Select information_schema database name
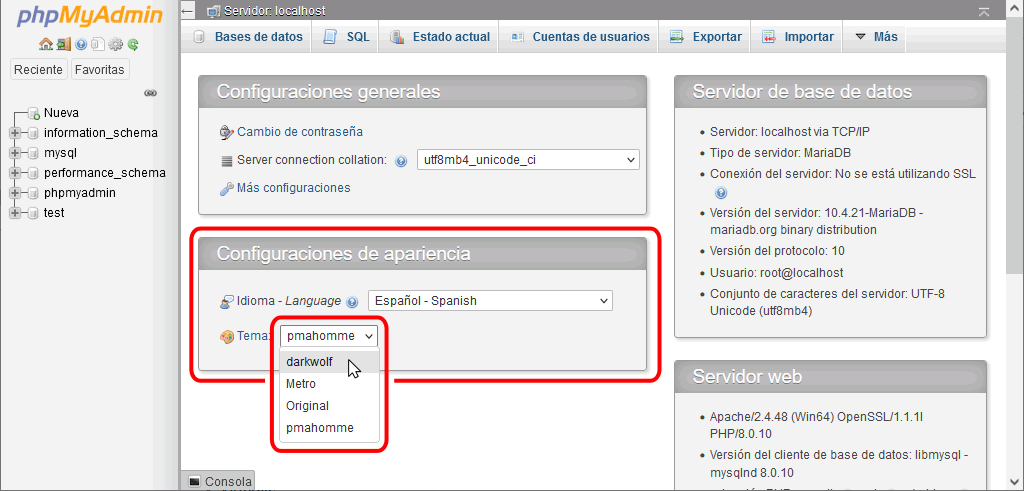Image resolution: width=1024 pixels, height=491 pixels. (x=101, y=133)
